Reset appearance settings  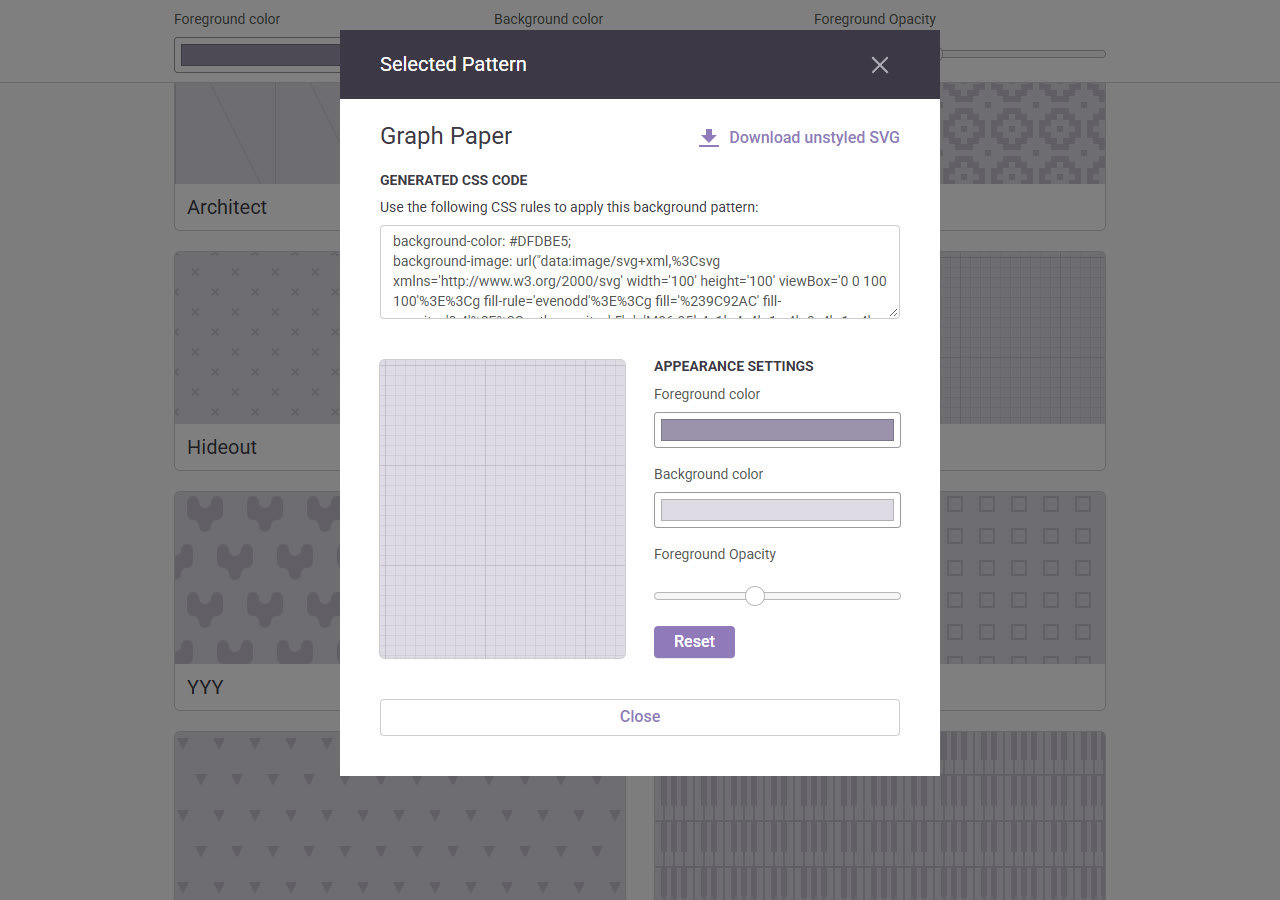click(694, 642)
